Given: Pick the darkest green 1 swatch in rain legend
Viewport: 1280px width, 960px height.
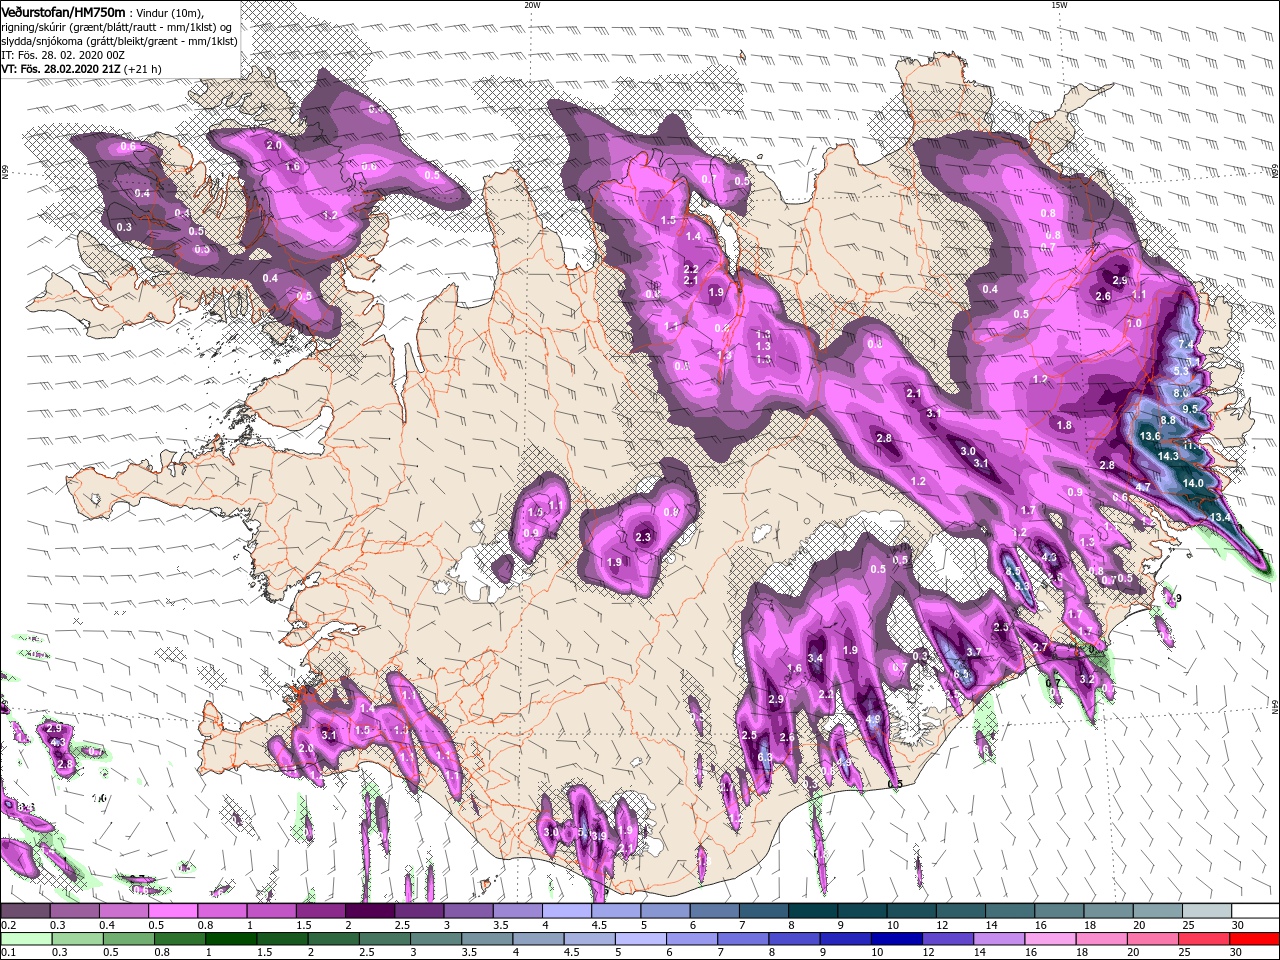Looking at the screenshot, I should tap(230, 939).
